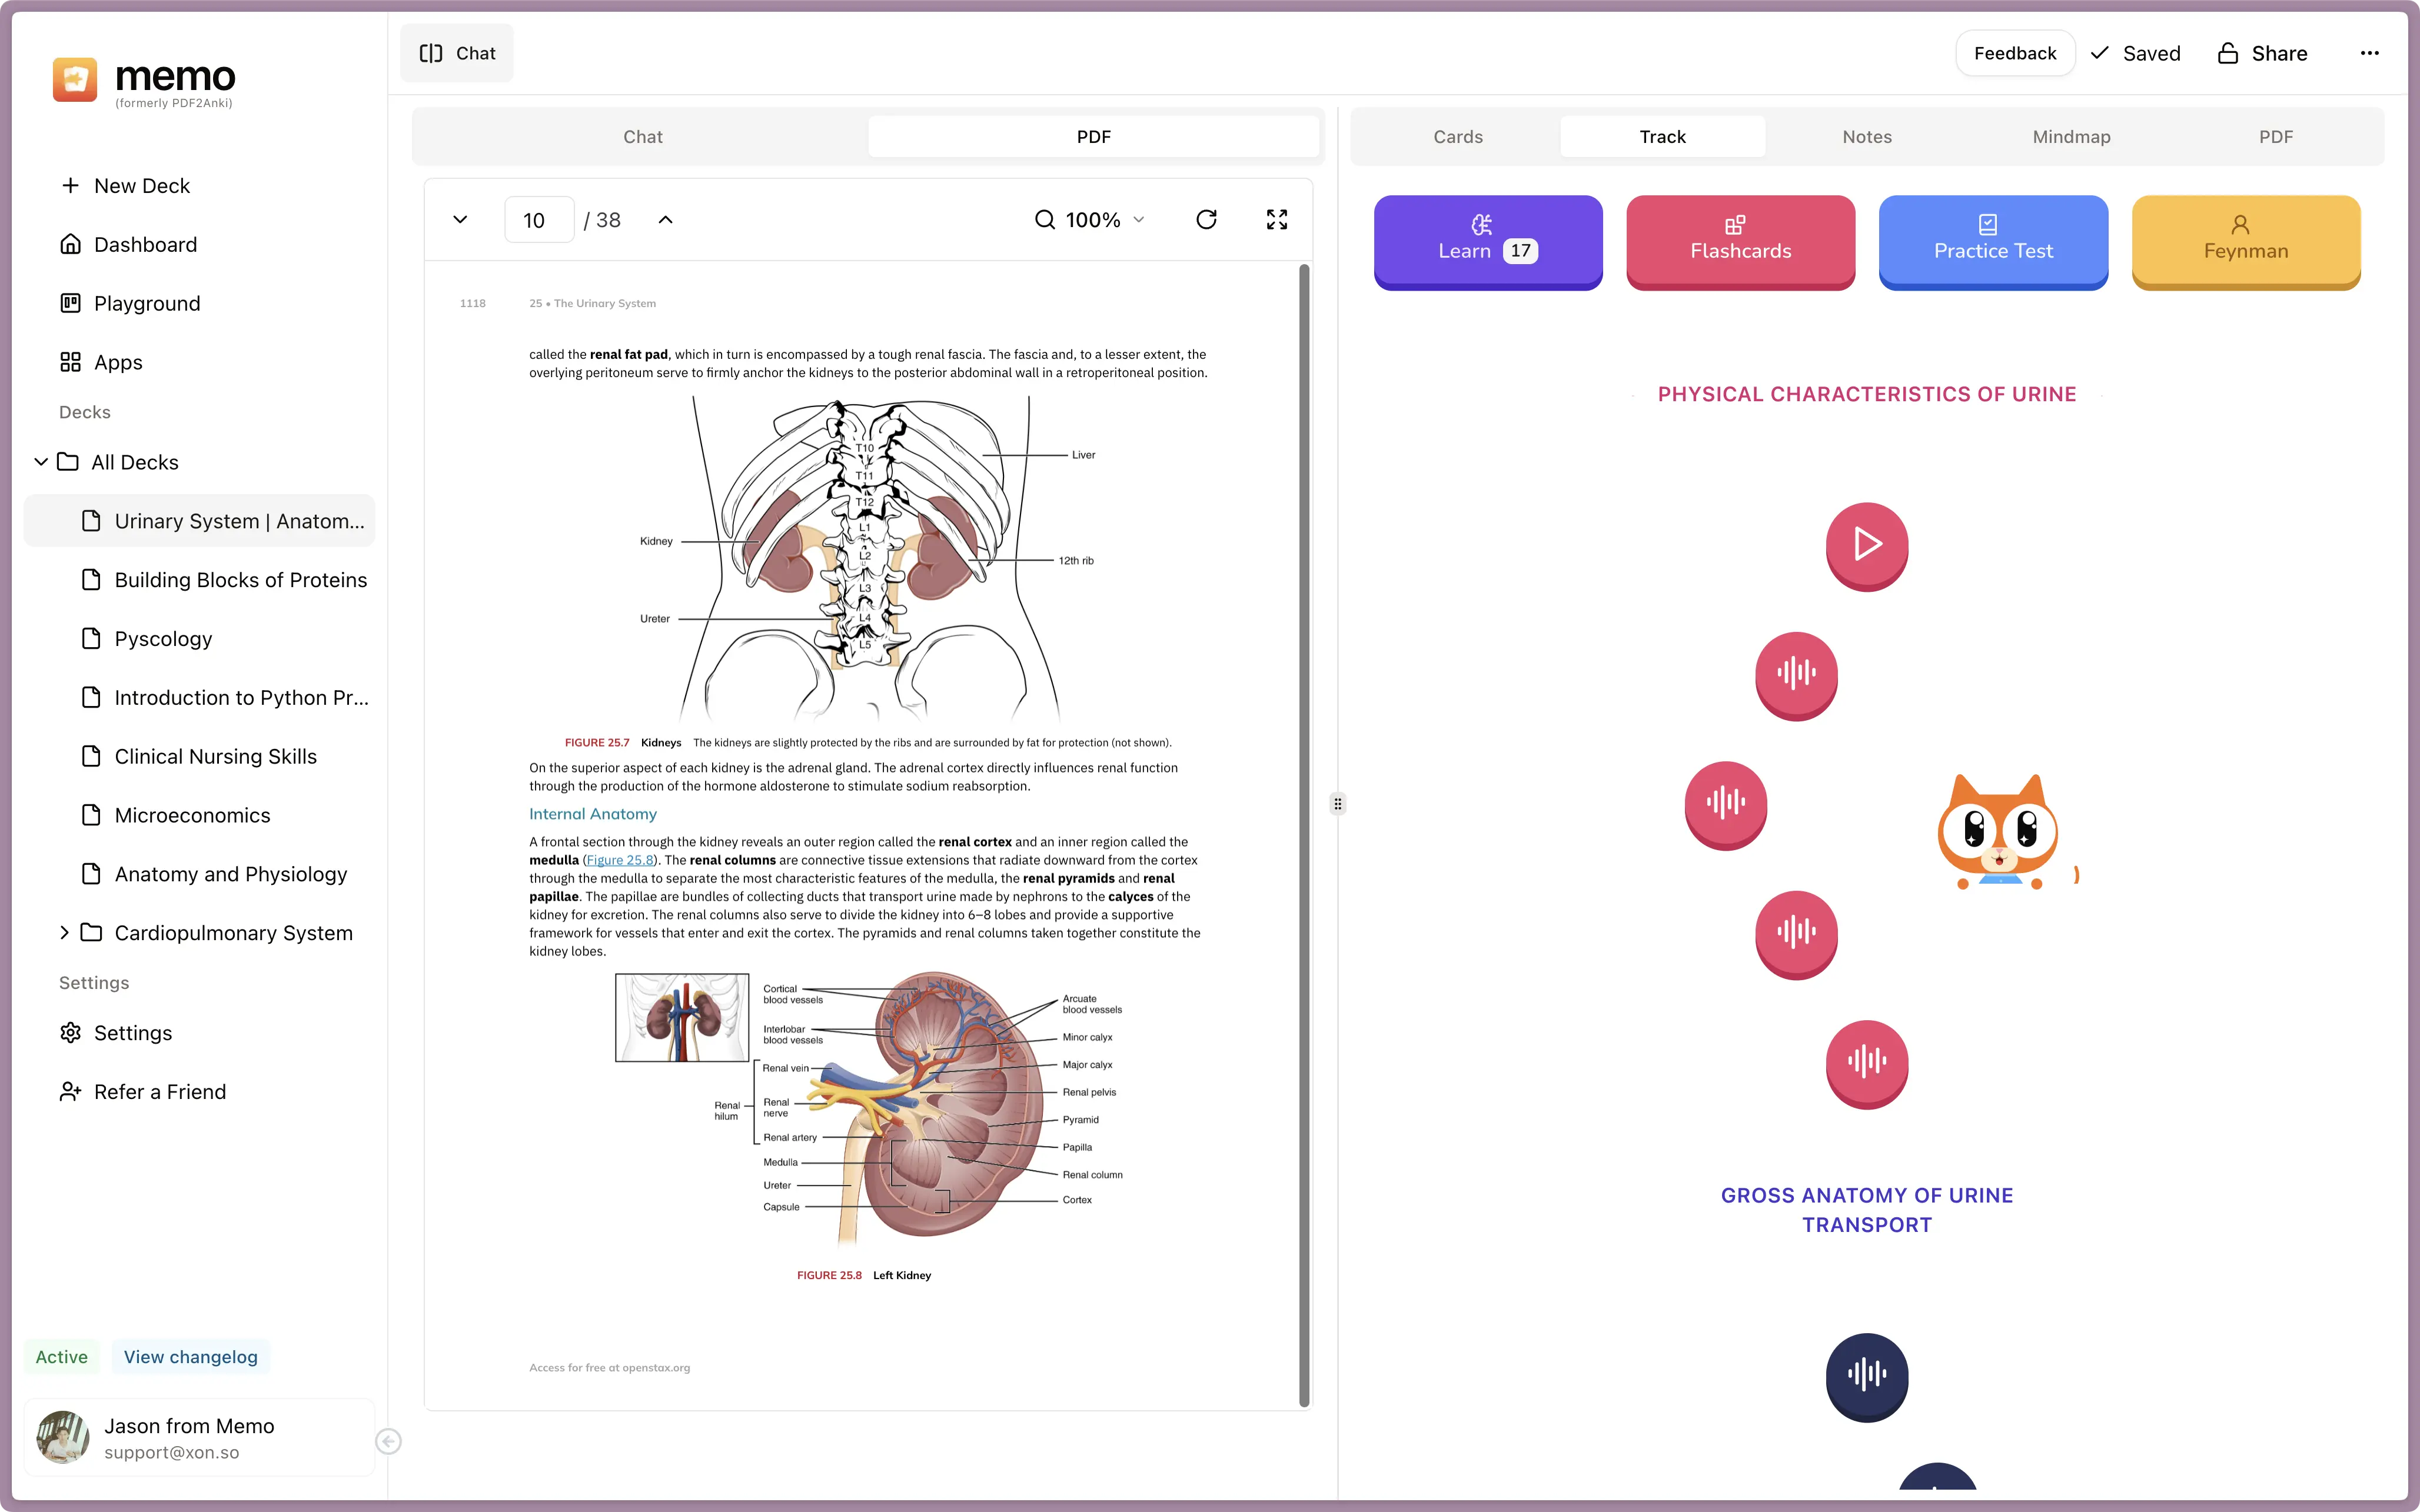This screenshot has width=2420, height=1512.
Task: Toggle the Chat side panel button
Action: 457,53
